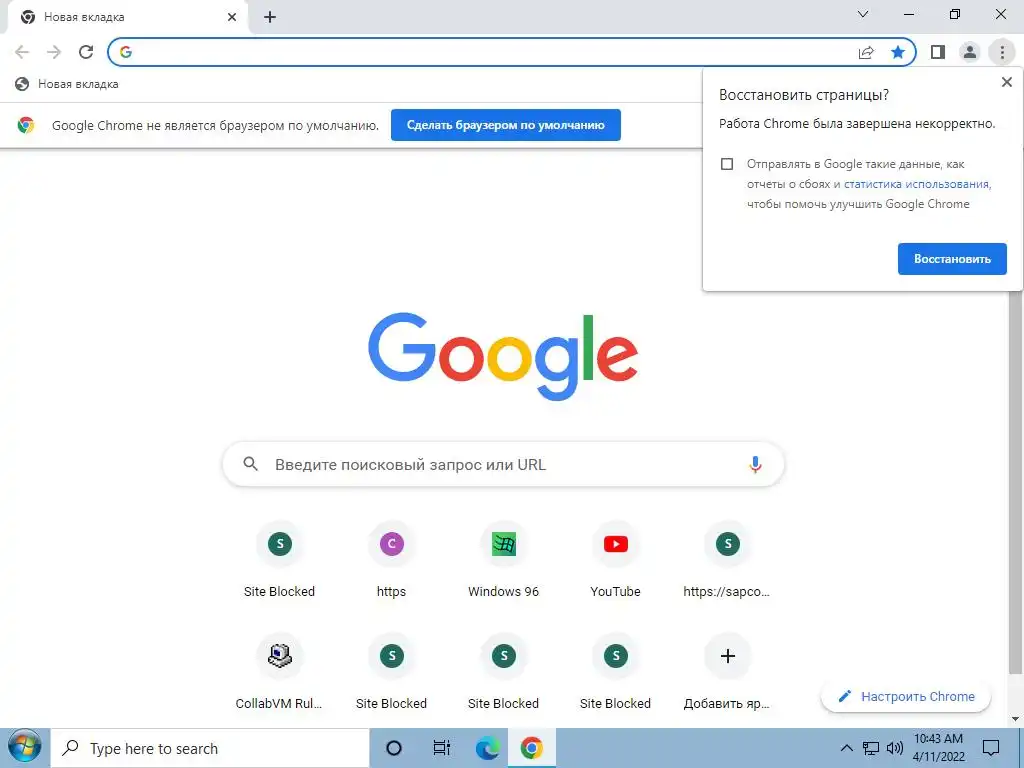
Task: Open the YouTube shortcut
Action: coord(615,558)
